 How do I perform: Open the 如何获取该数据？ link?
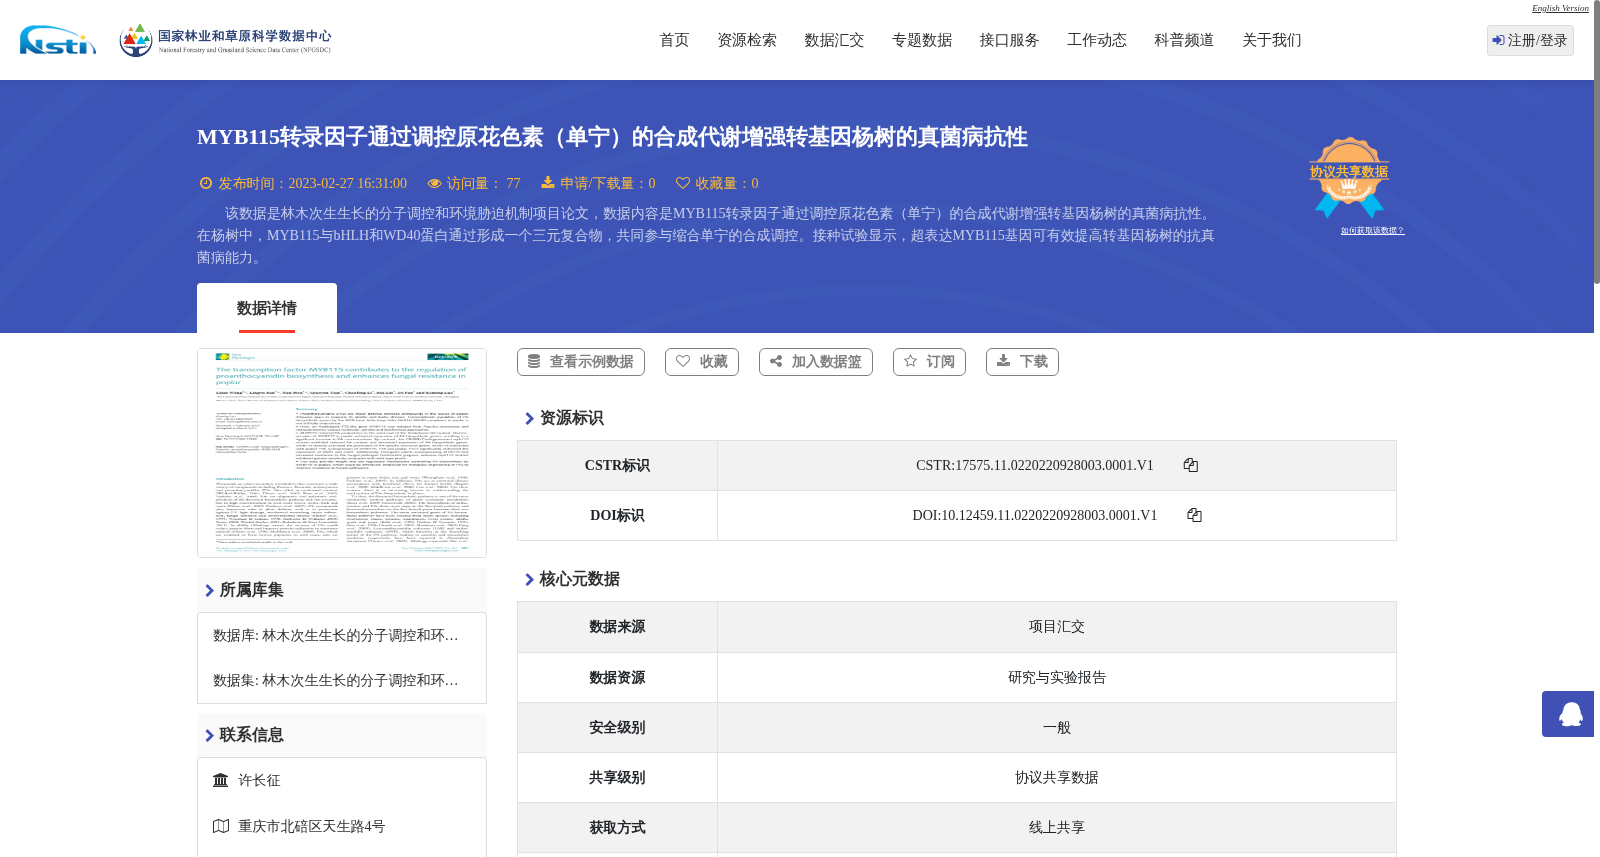pyautogui.click(x=1372, y=231)
